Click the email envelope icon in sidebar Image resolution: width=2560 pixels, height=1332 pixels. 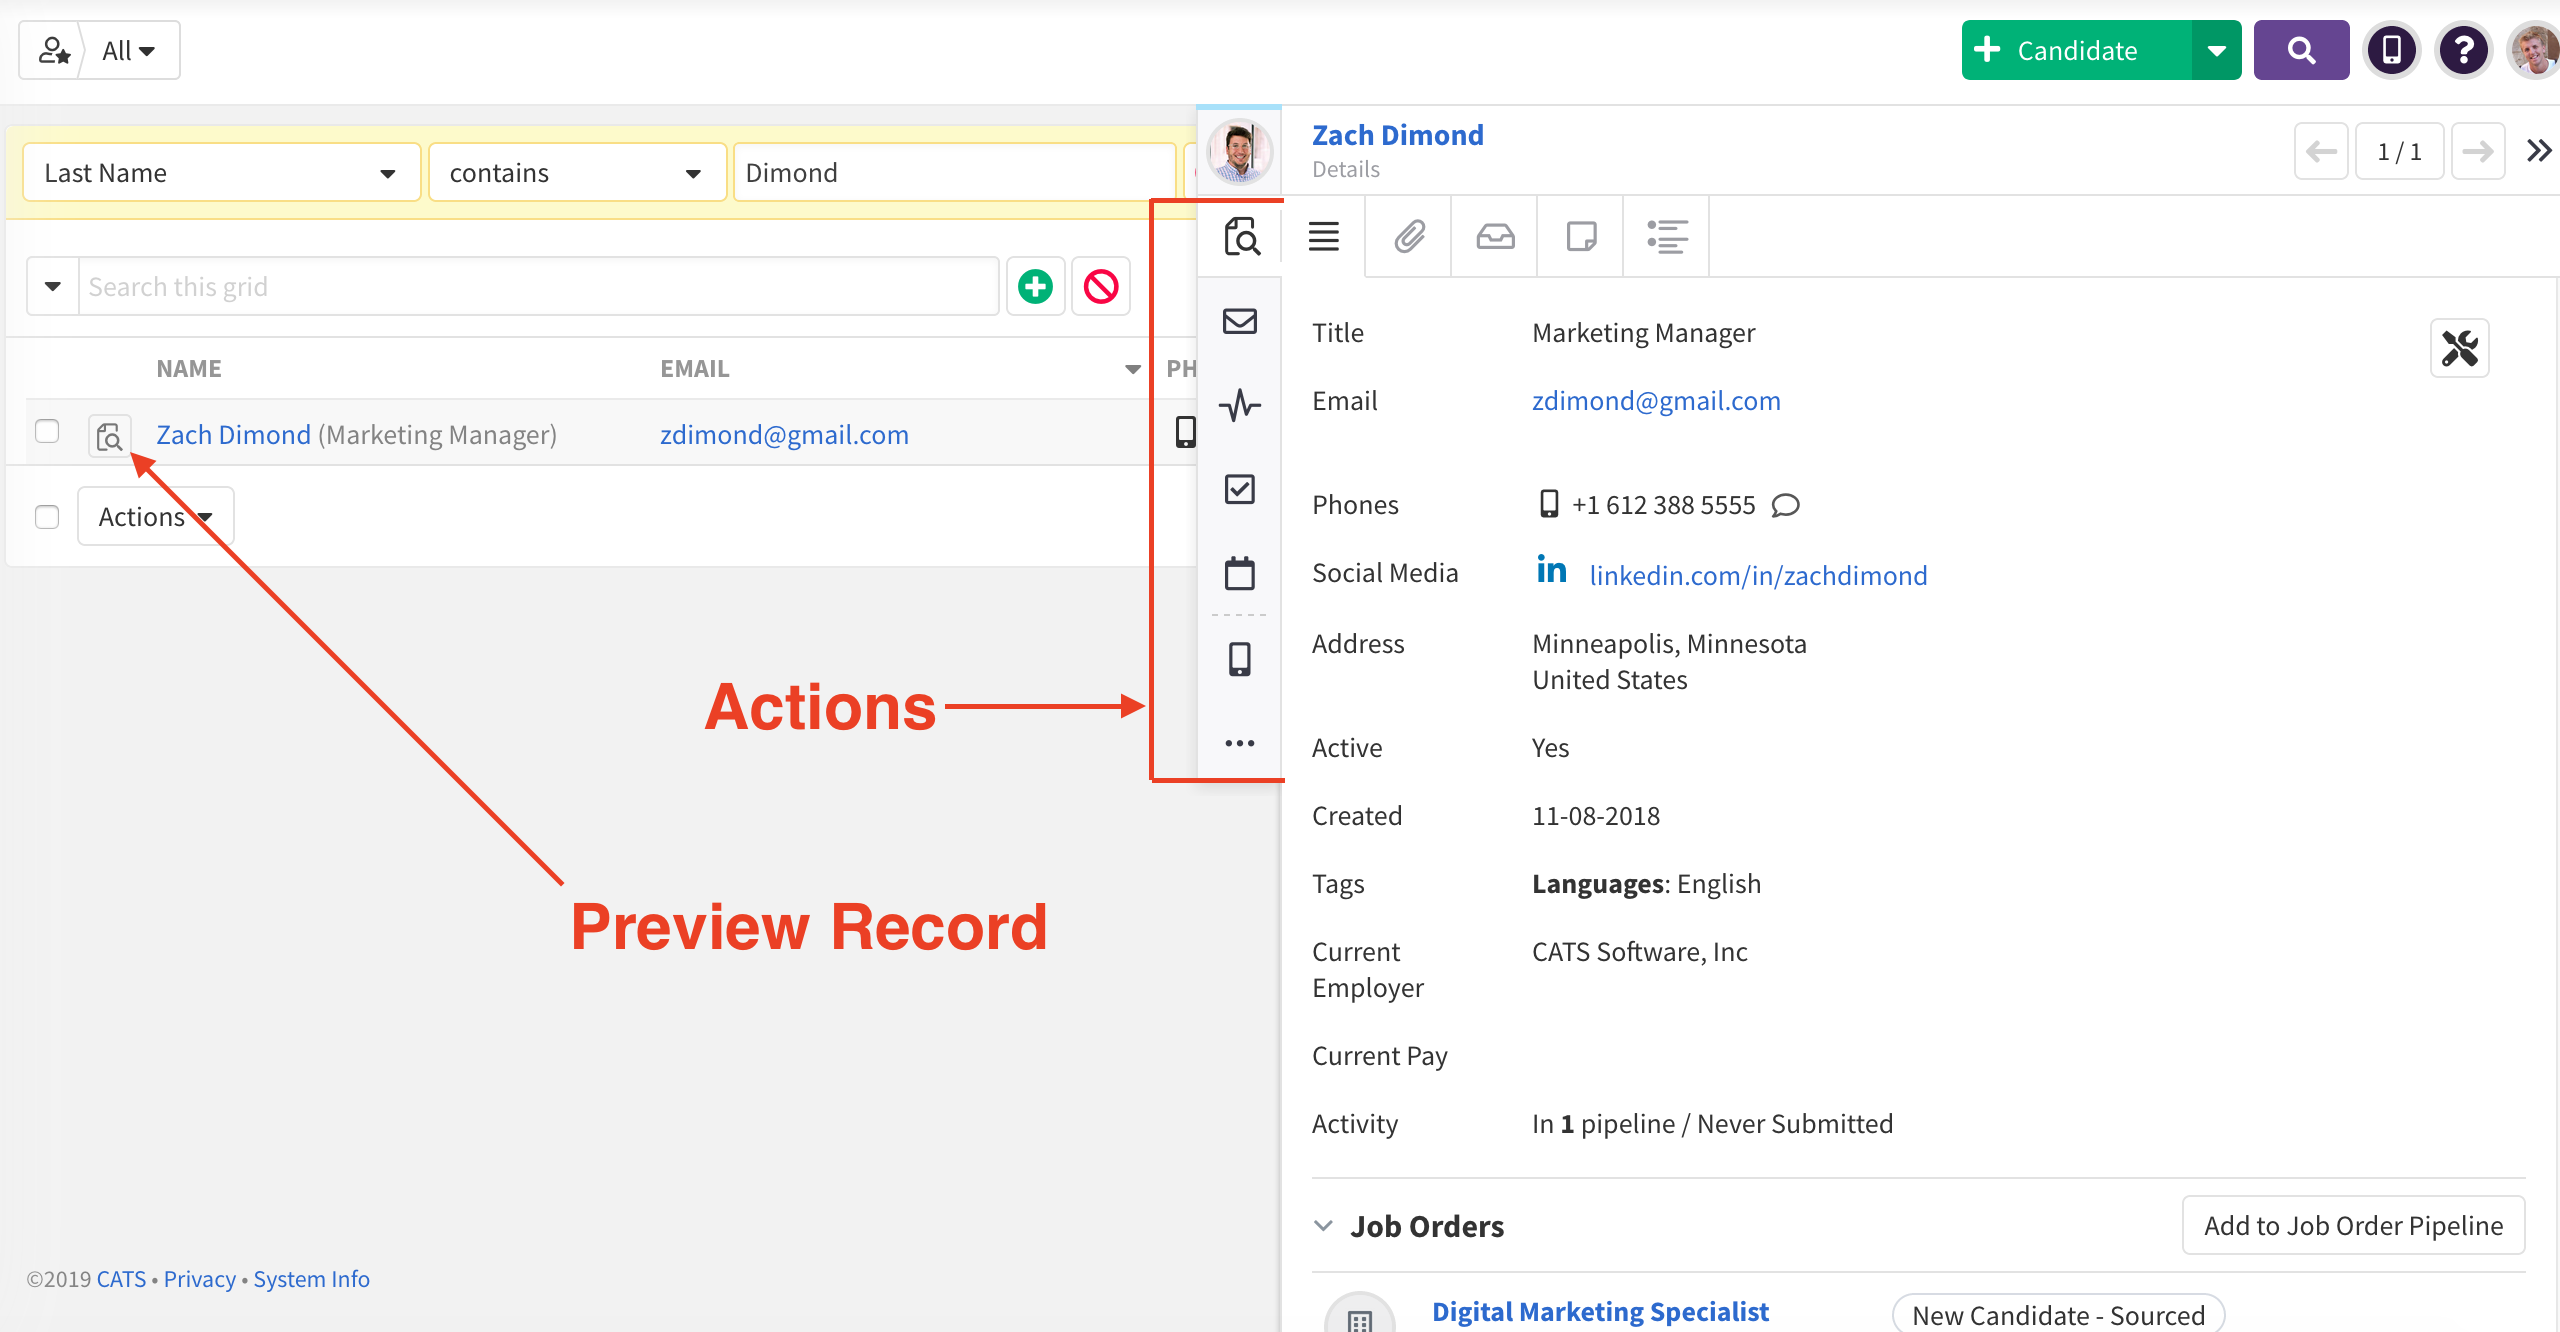coord(1240,321)
